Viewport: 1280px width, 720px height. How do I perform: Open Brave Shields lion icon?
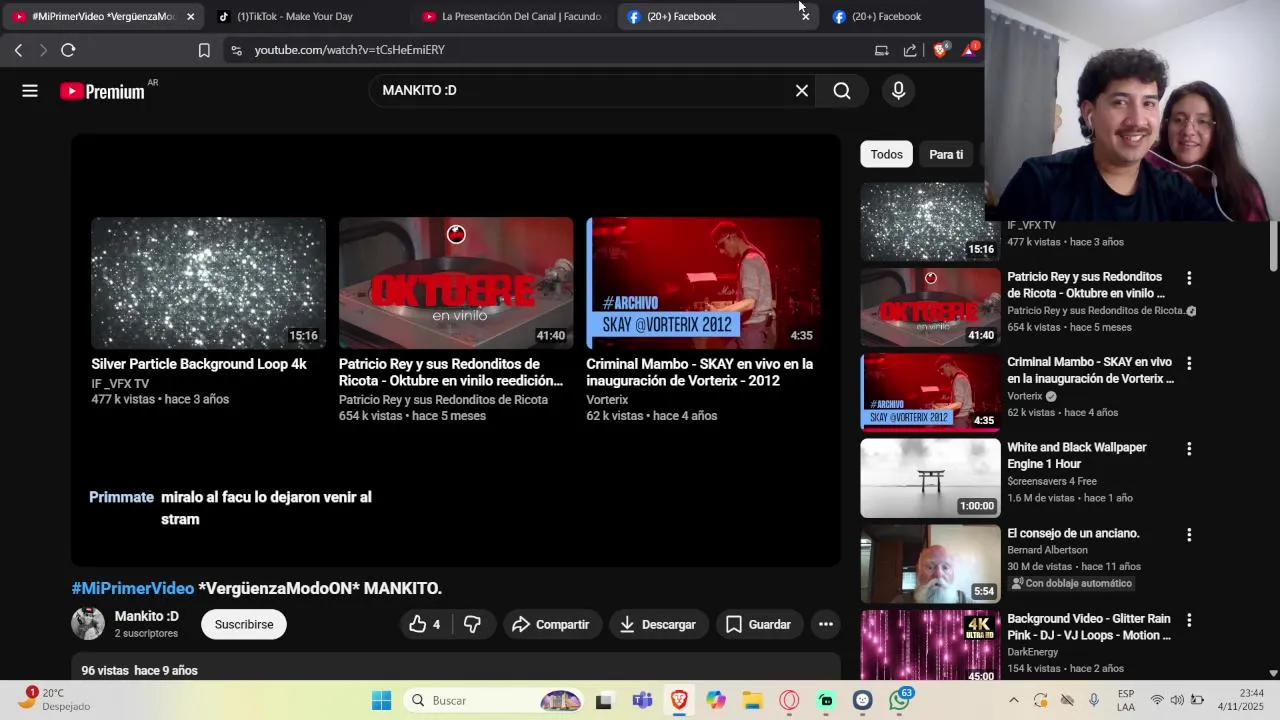pyautogui.click(x=940, y=50)
